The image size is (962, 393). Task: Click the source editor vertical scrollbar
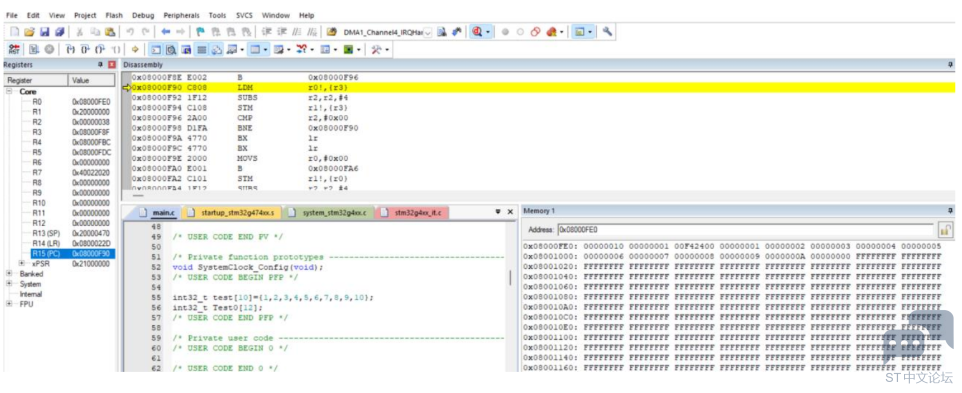[x=510, y=279]
